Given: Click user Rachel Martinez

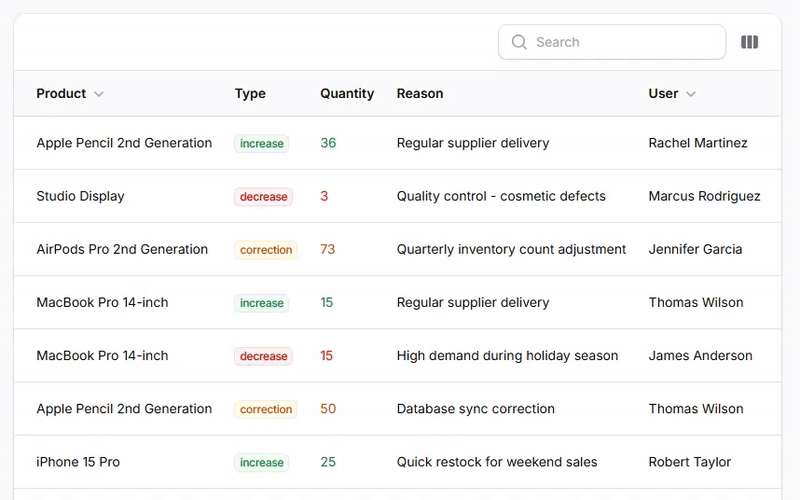Looking at the screenshot, I should [x=698, y=143].
